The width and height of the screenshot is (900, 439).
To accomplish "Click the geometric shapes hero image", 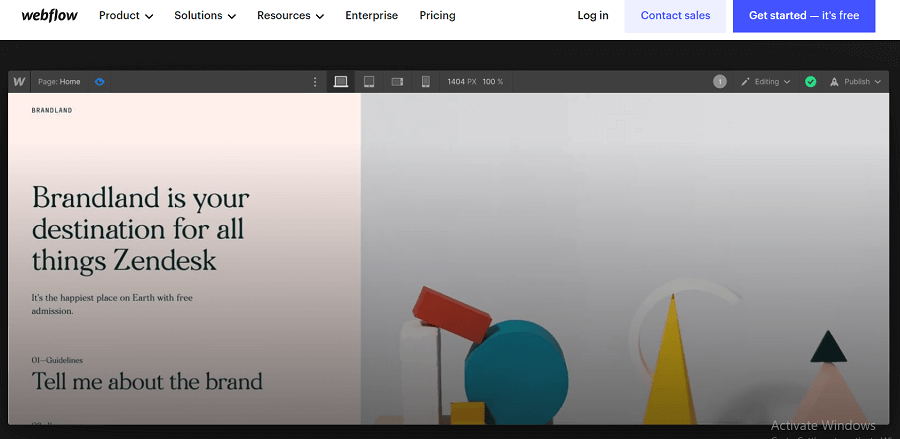I will click(x=624, y=259).
